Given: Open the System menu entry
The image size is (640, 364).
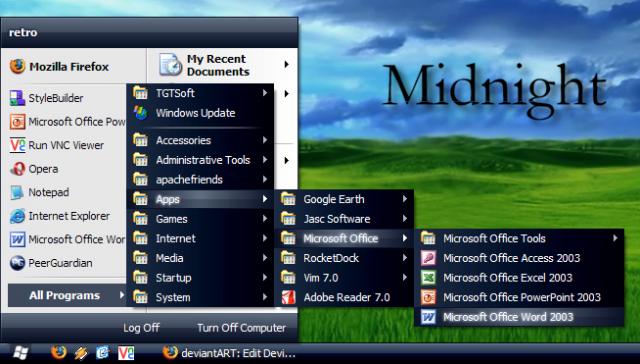Looking at the screenshot, I should 200,297.
